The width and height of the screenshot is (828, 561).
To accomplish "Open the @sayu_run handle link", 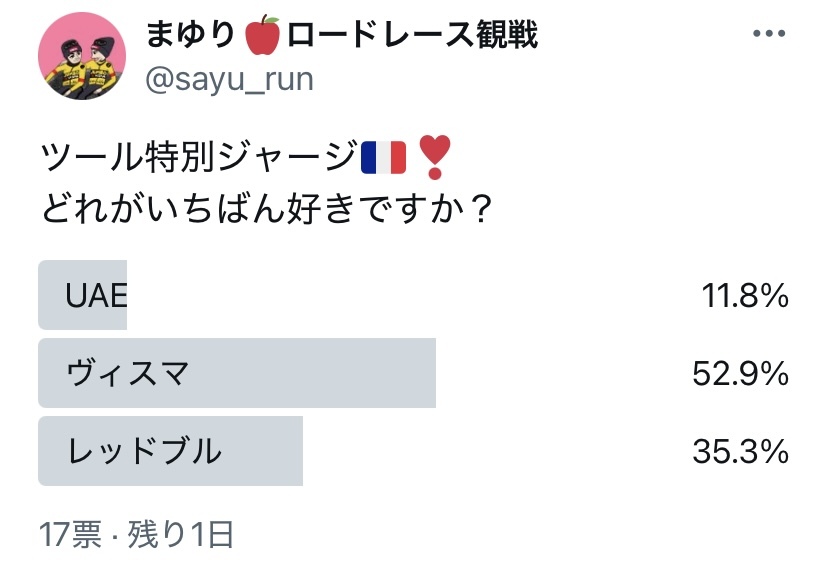I will pos(229,80).
